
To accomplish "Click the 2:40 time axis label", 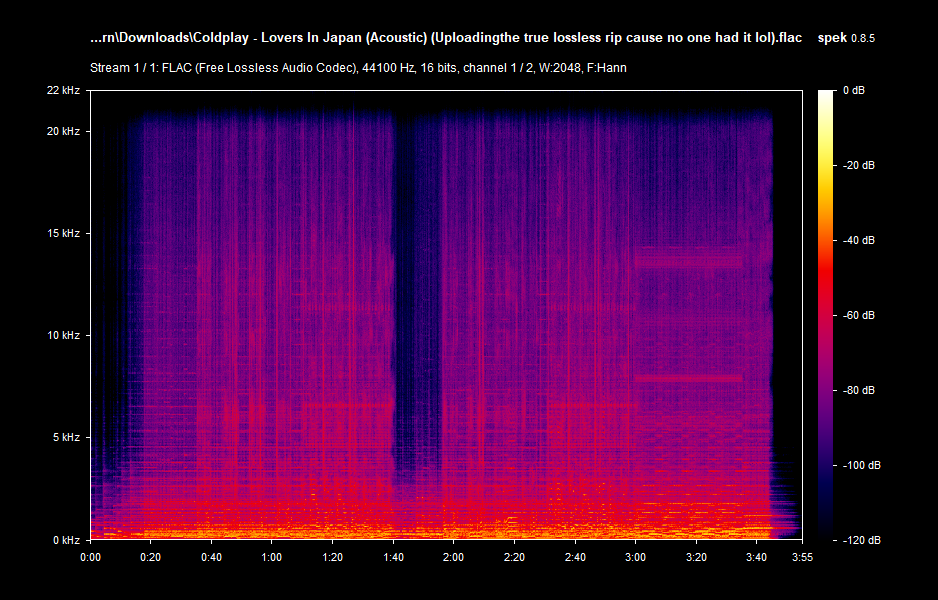I will [575, 558].
